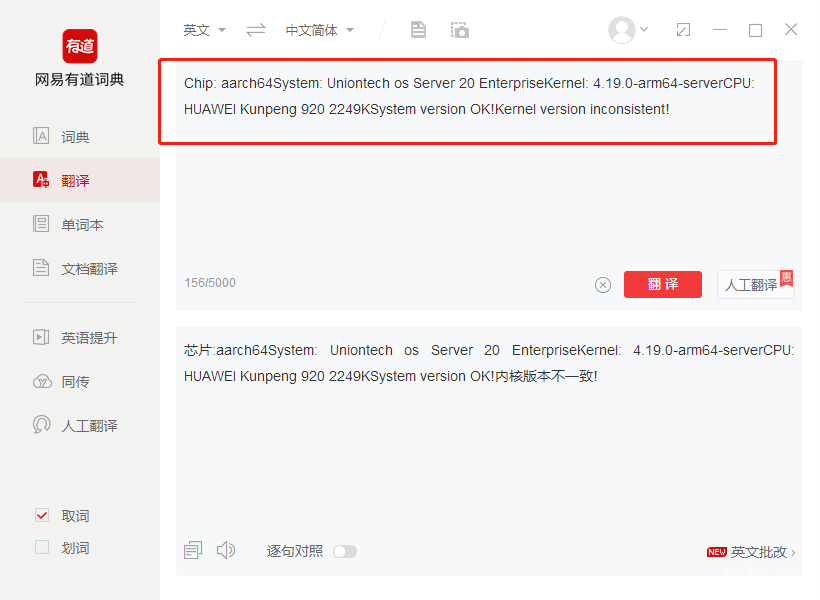
Task: Select the 翻译 translate tab
Action: pyautogui.click(x=80, y=180)
